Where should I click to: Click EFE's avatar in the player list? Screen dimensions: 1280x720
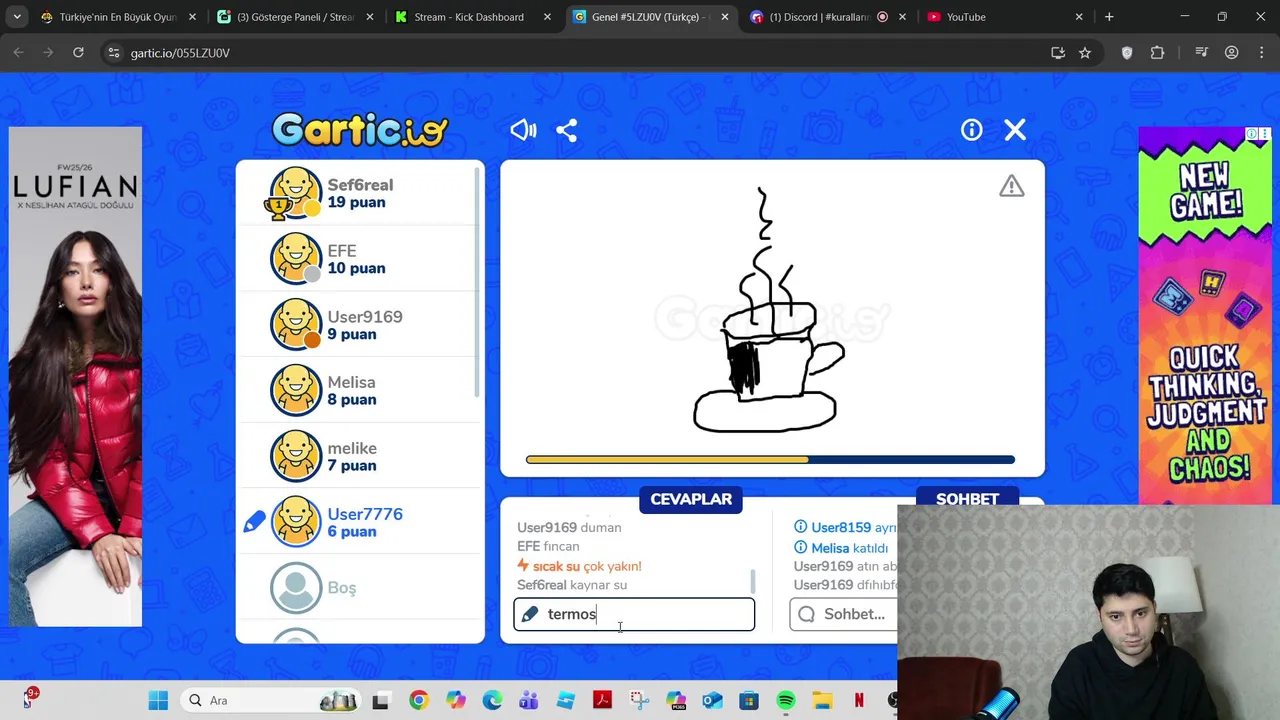(296, 259)
